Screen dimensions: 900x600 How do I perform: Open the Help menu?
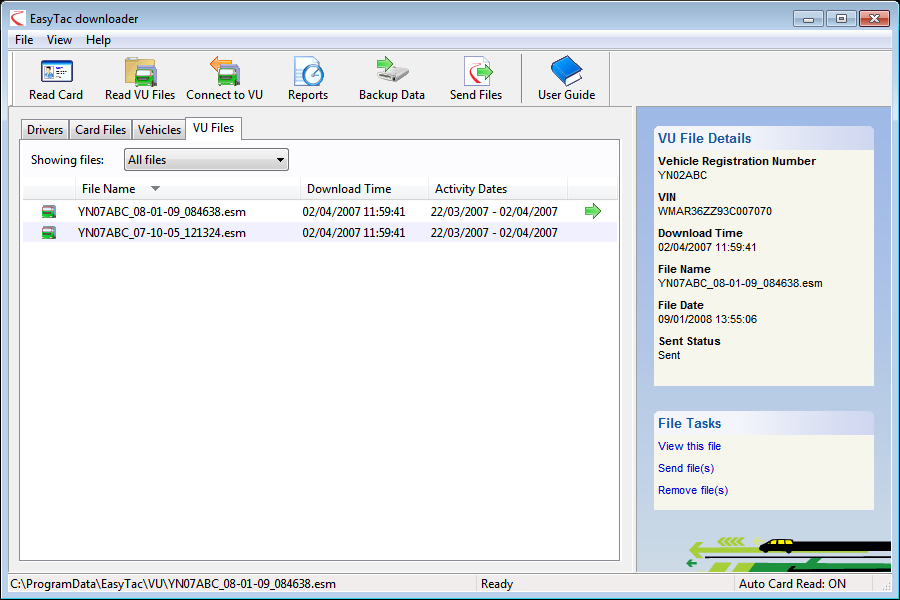pyautogui.click(x=98, y=40)
